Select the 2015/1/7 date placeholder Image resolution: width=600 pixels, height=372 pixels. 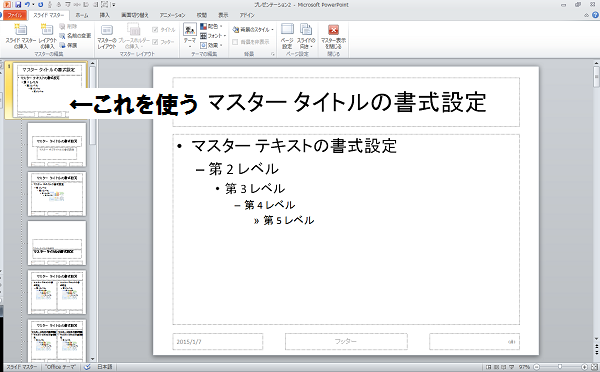click(x=218, y=341)
